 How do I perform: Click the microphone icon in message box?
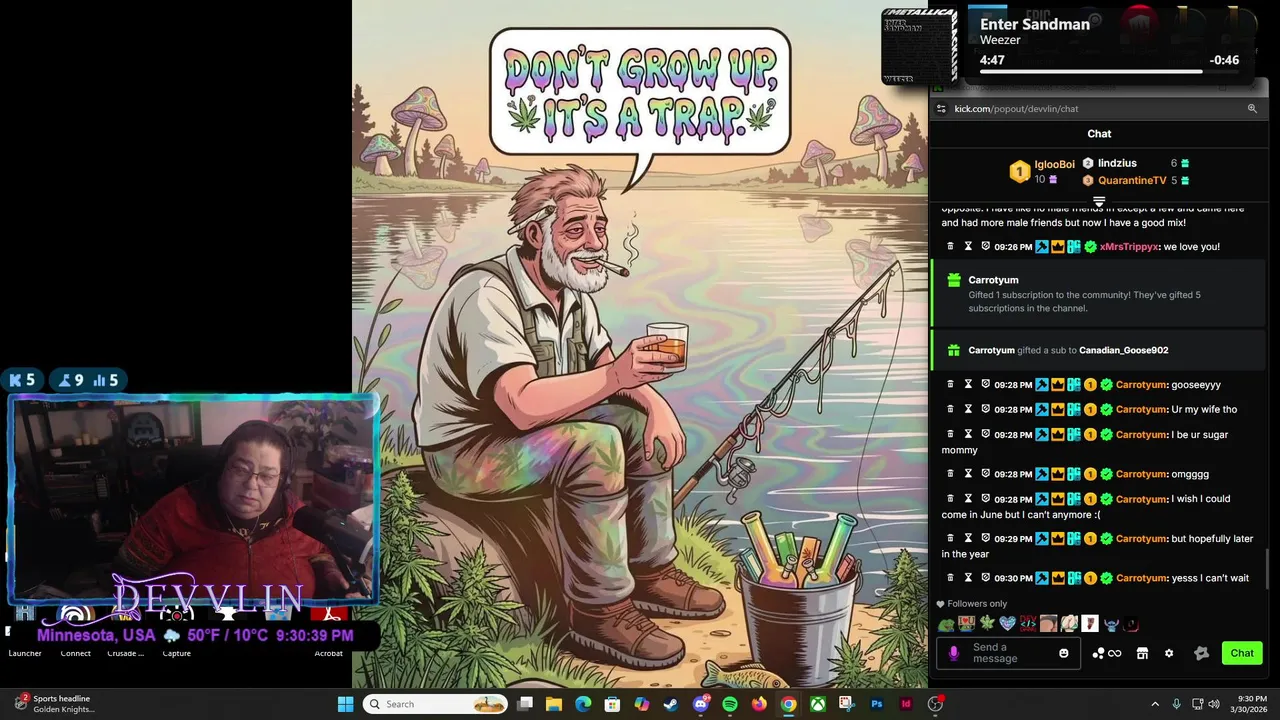[954, 653]
